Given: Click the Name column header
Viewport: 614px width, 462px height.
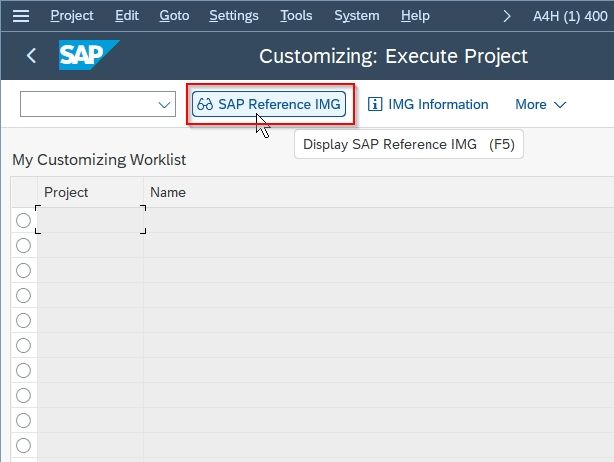Looking at the screenshot, I should 168,192.
